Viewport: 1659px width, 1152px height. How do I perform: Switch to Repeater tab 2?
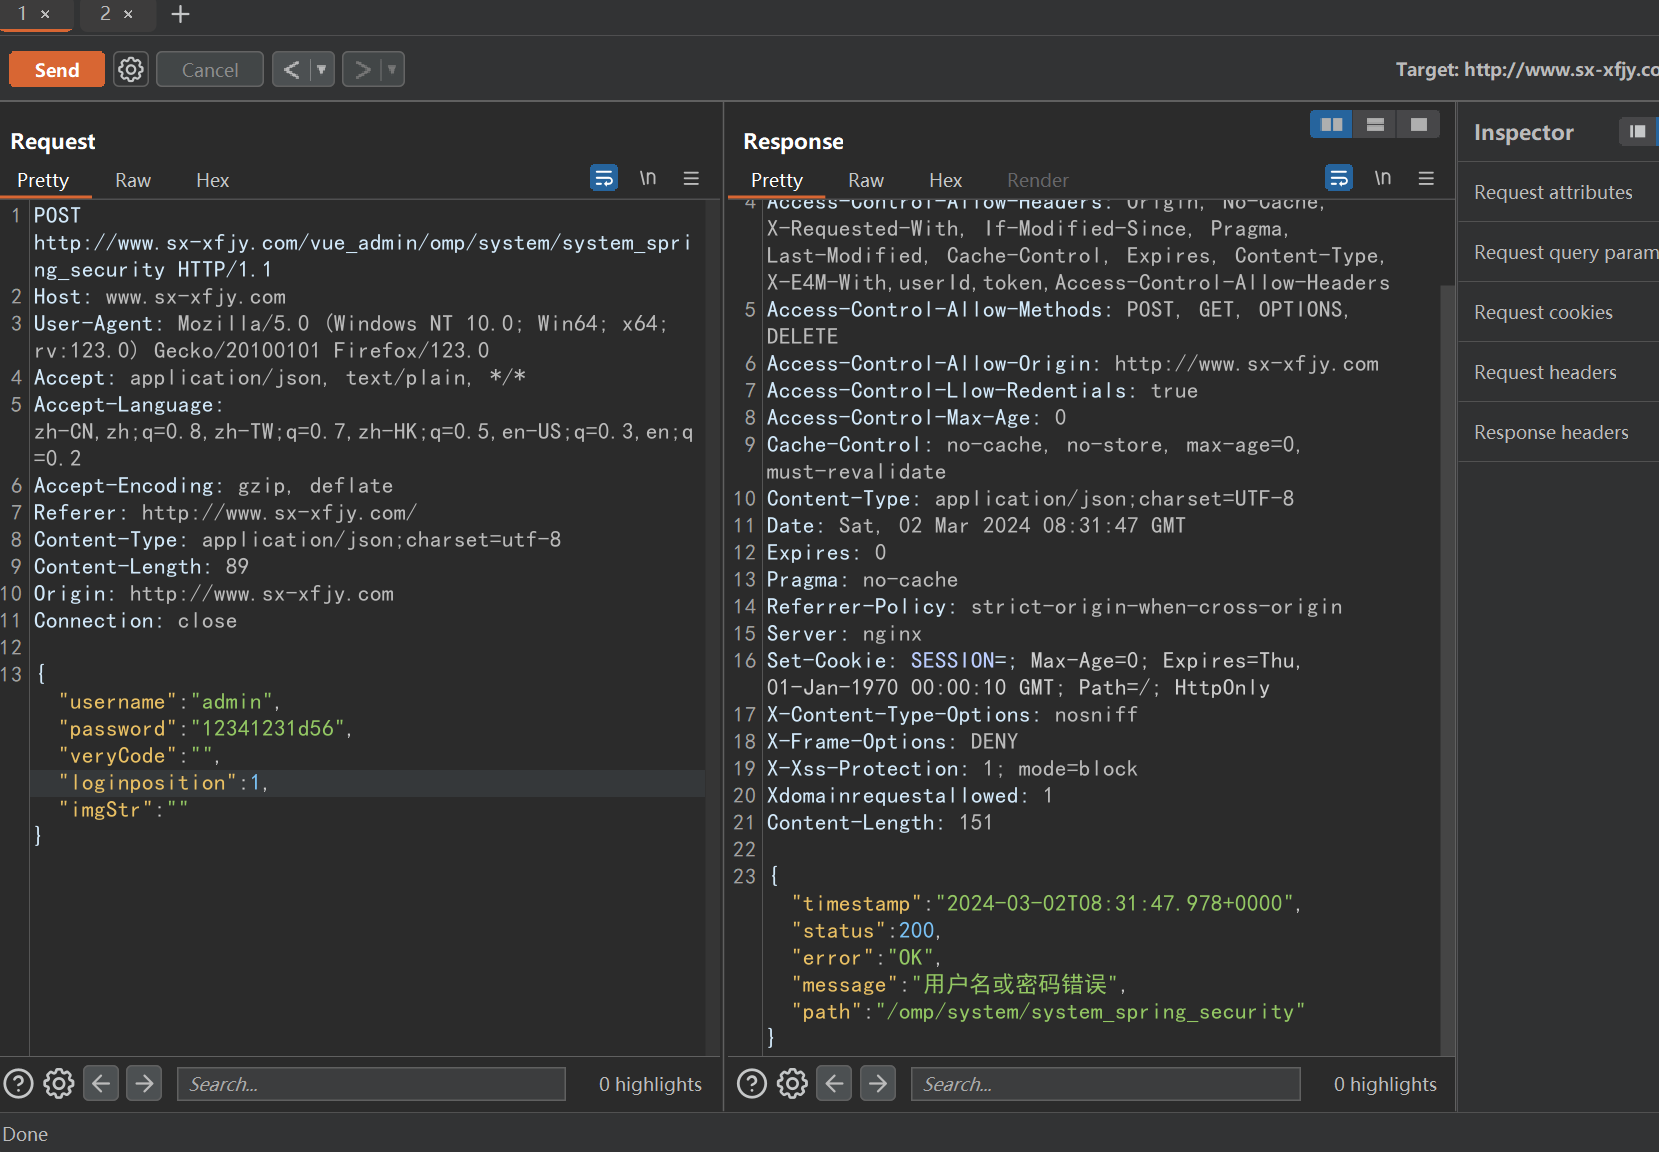point(105,14)
